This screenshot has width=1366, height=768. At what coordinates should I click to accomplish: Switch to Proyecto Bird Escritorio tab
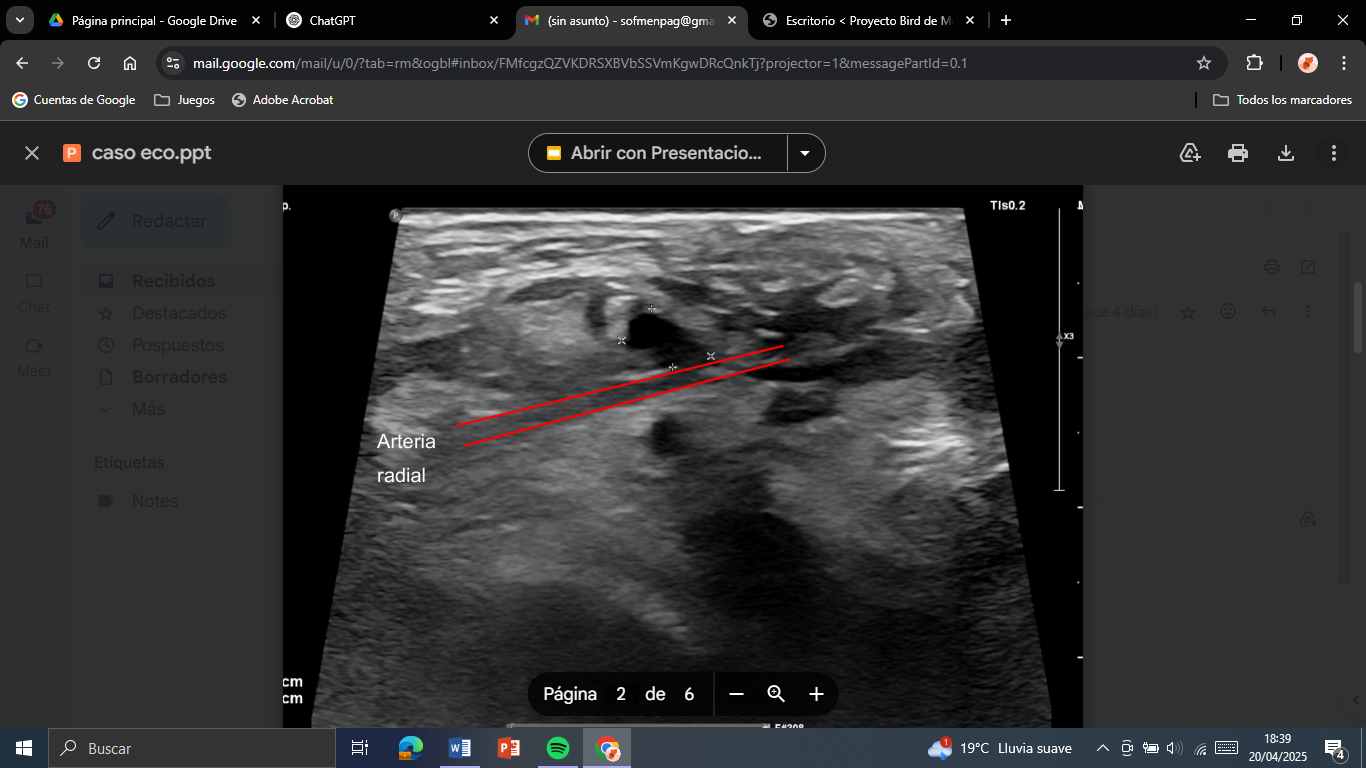tap(869, 20)
